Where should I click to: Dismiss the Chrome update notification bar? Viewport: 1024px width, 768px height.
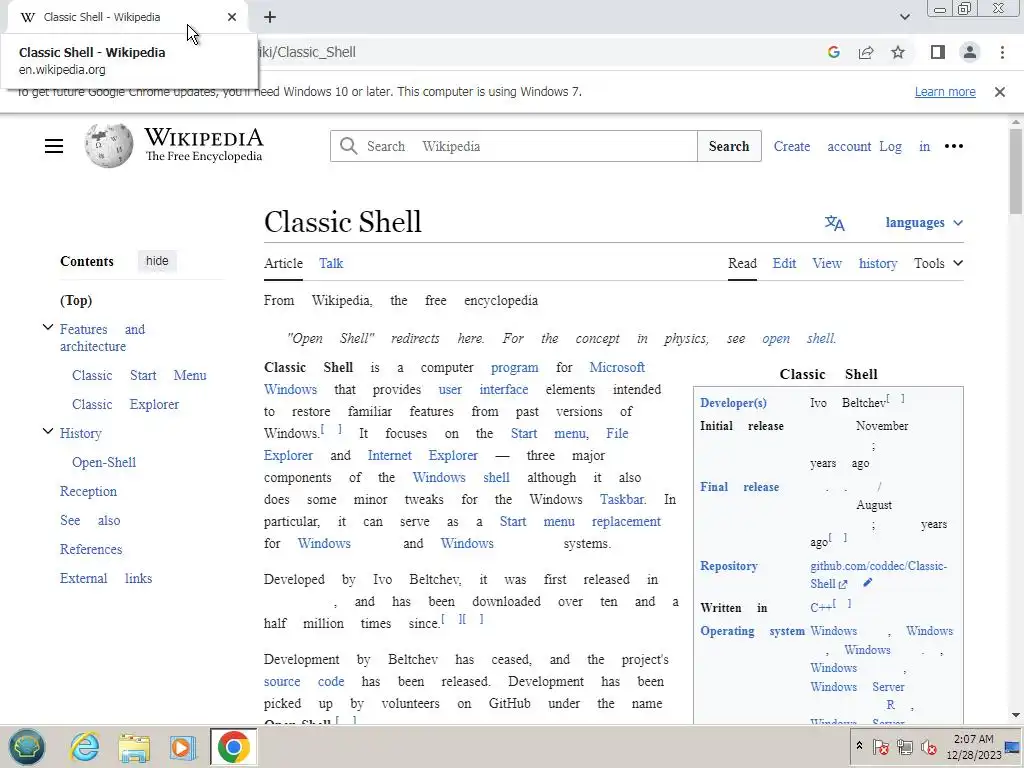1000,92
